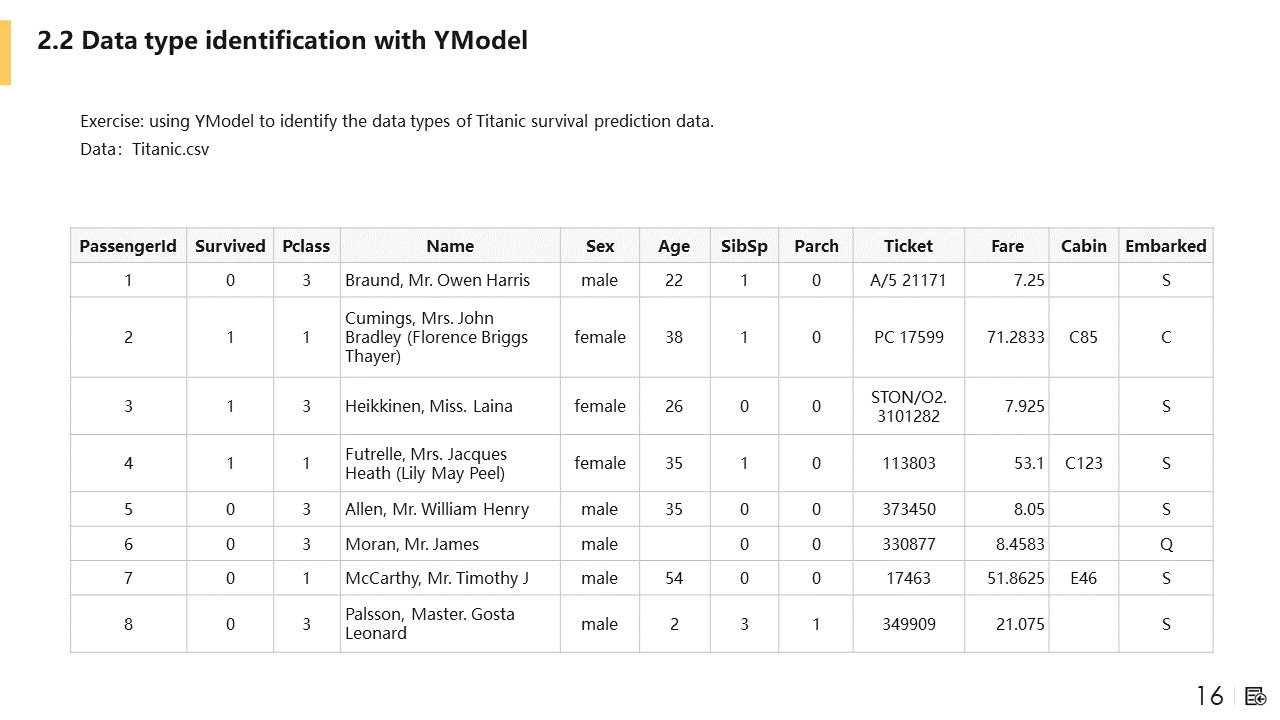The height and width of the screenshot is (720, 1280).
Task: Click the Ticket column header
Action: pyautogui.click(x=908, y=246)
